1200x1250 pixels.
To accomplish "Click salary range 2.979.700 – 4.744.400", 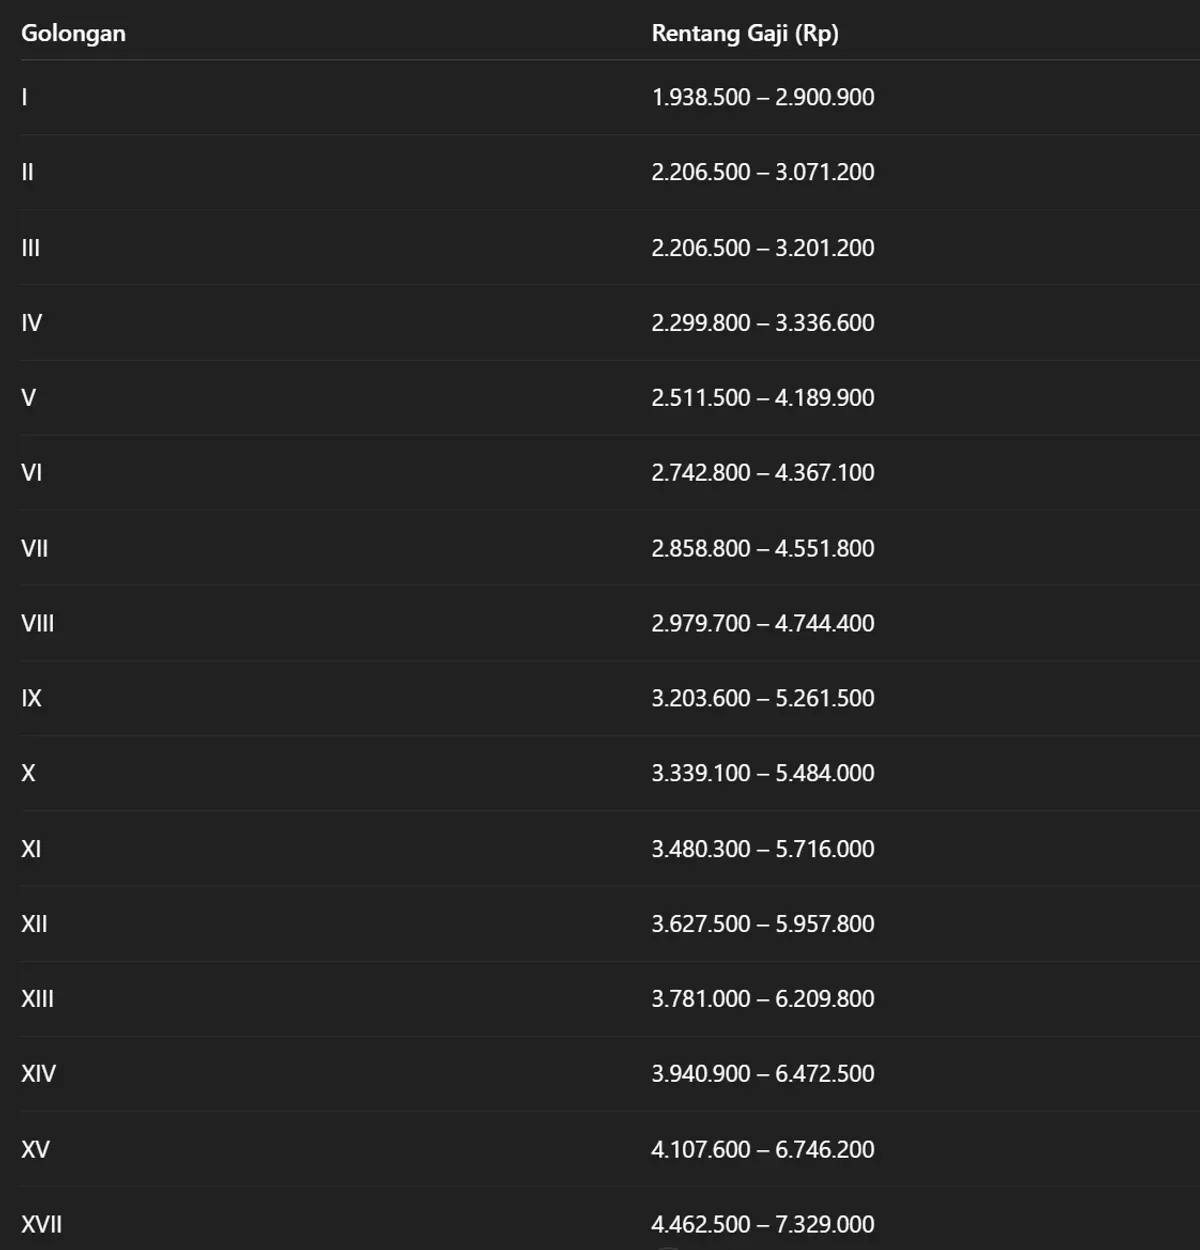I will pos(763,623).
